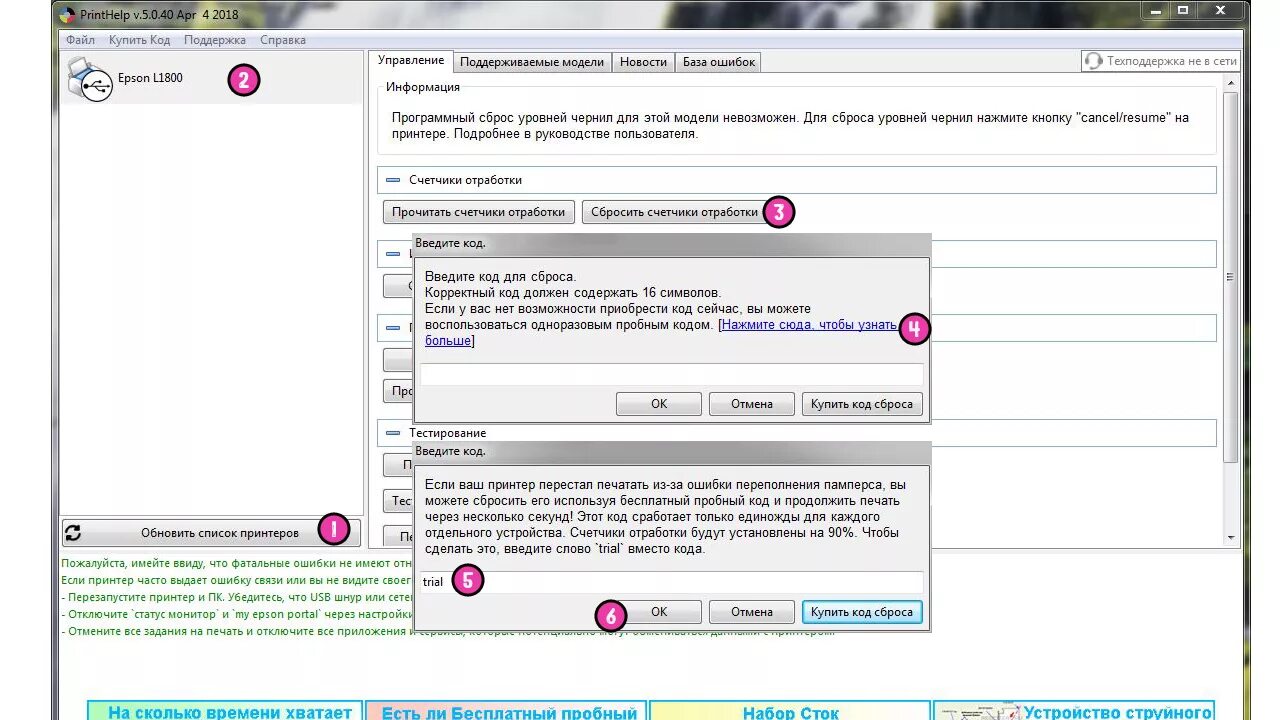
Task: Open the Файл menu
Action: point(80,40)
